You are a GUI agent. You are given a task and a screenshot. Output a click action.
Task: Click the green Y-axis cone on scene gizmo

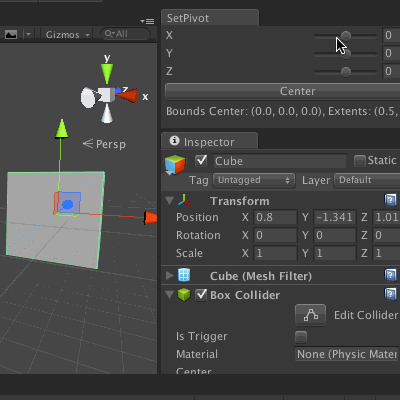[107, 74]
